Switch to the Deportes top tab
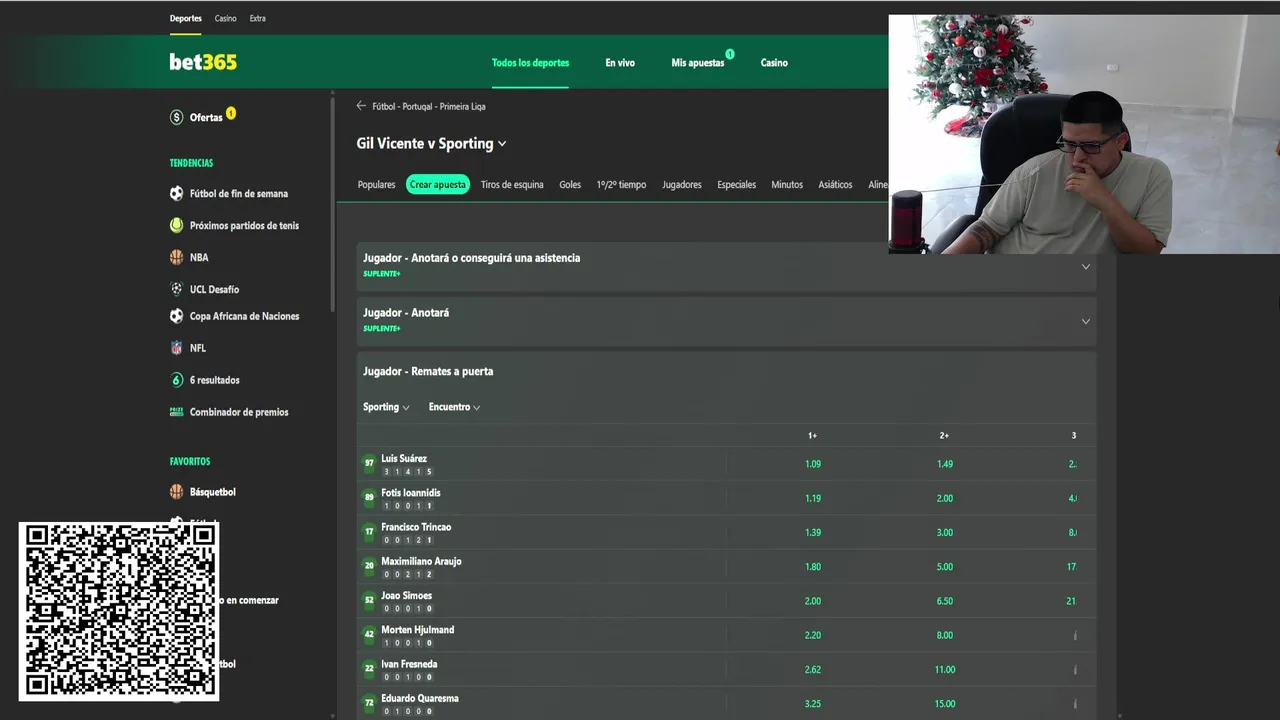The width and height of the screenshot is (1280, 720). (x=186, y=18)
